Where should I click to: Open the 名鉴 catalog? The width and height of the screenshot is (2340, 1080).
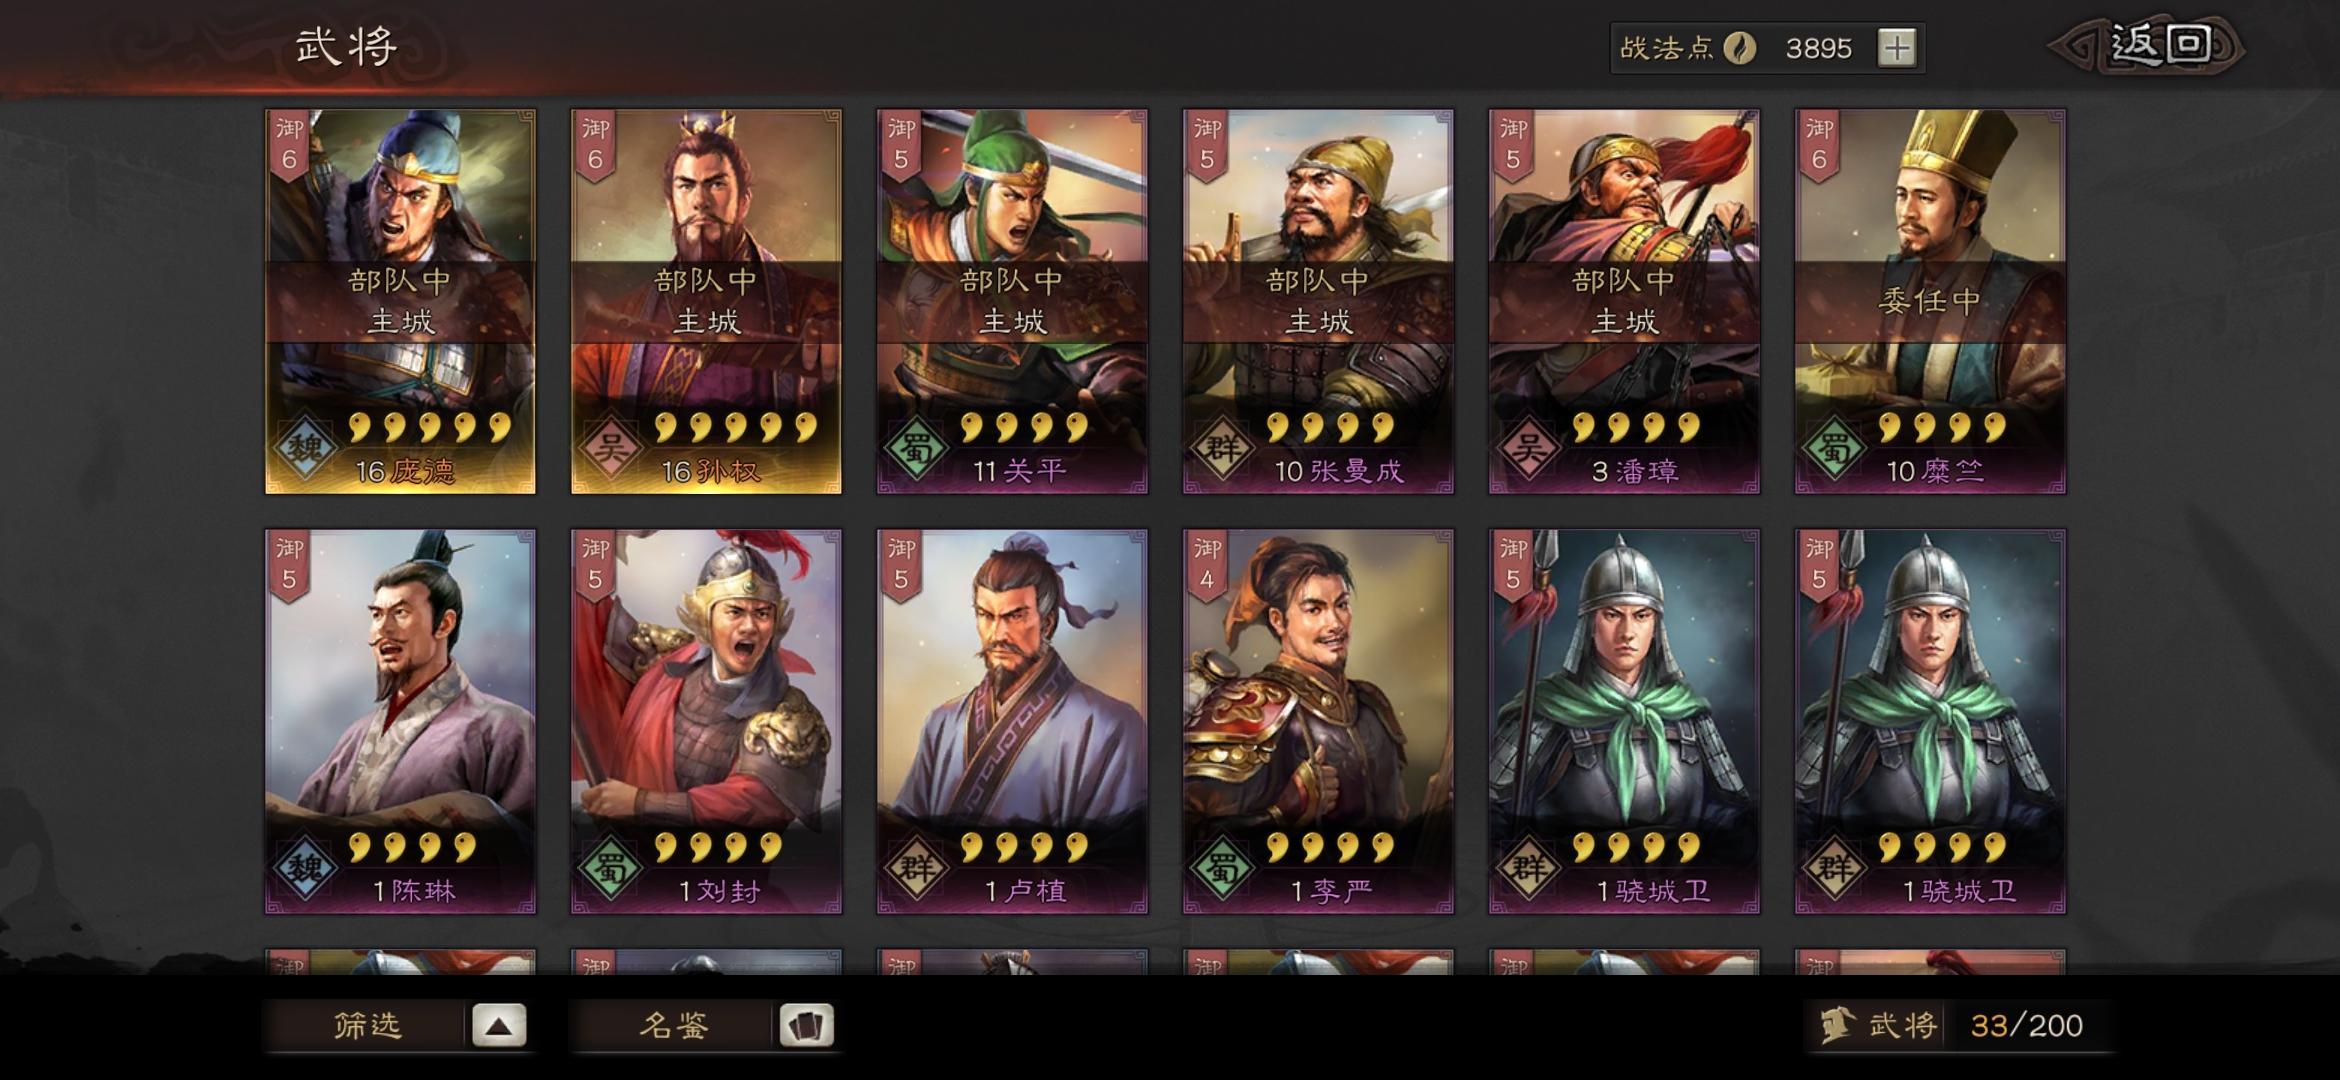tap(674, 1025)
